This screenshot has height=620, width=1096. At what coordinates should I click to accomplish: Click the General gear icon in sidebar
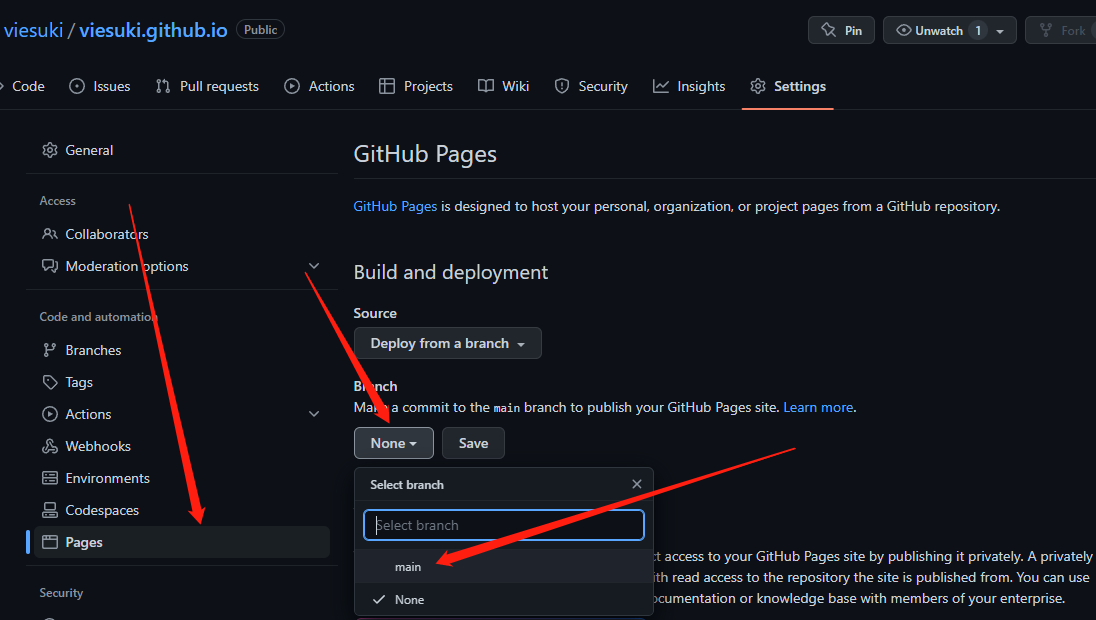(x=50, y=150)
